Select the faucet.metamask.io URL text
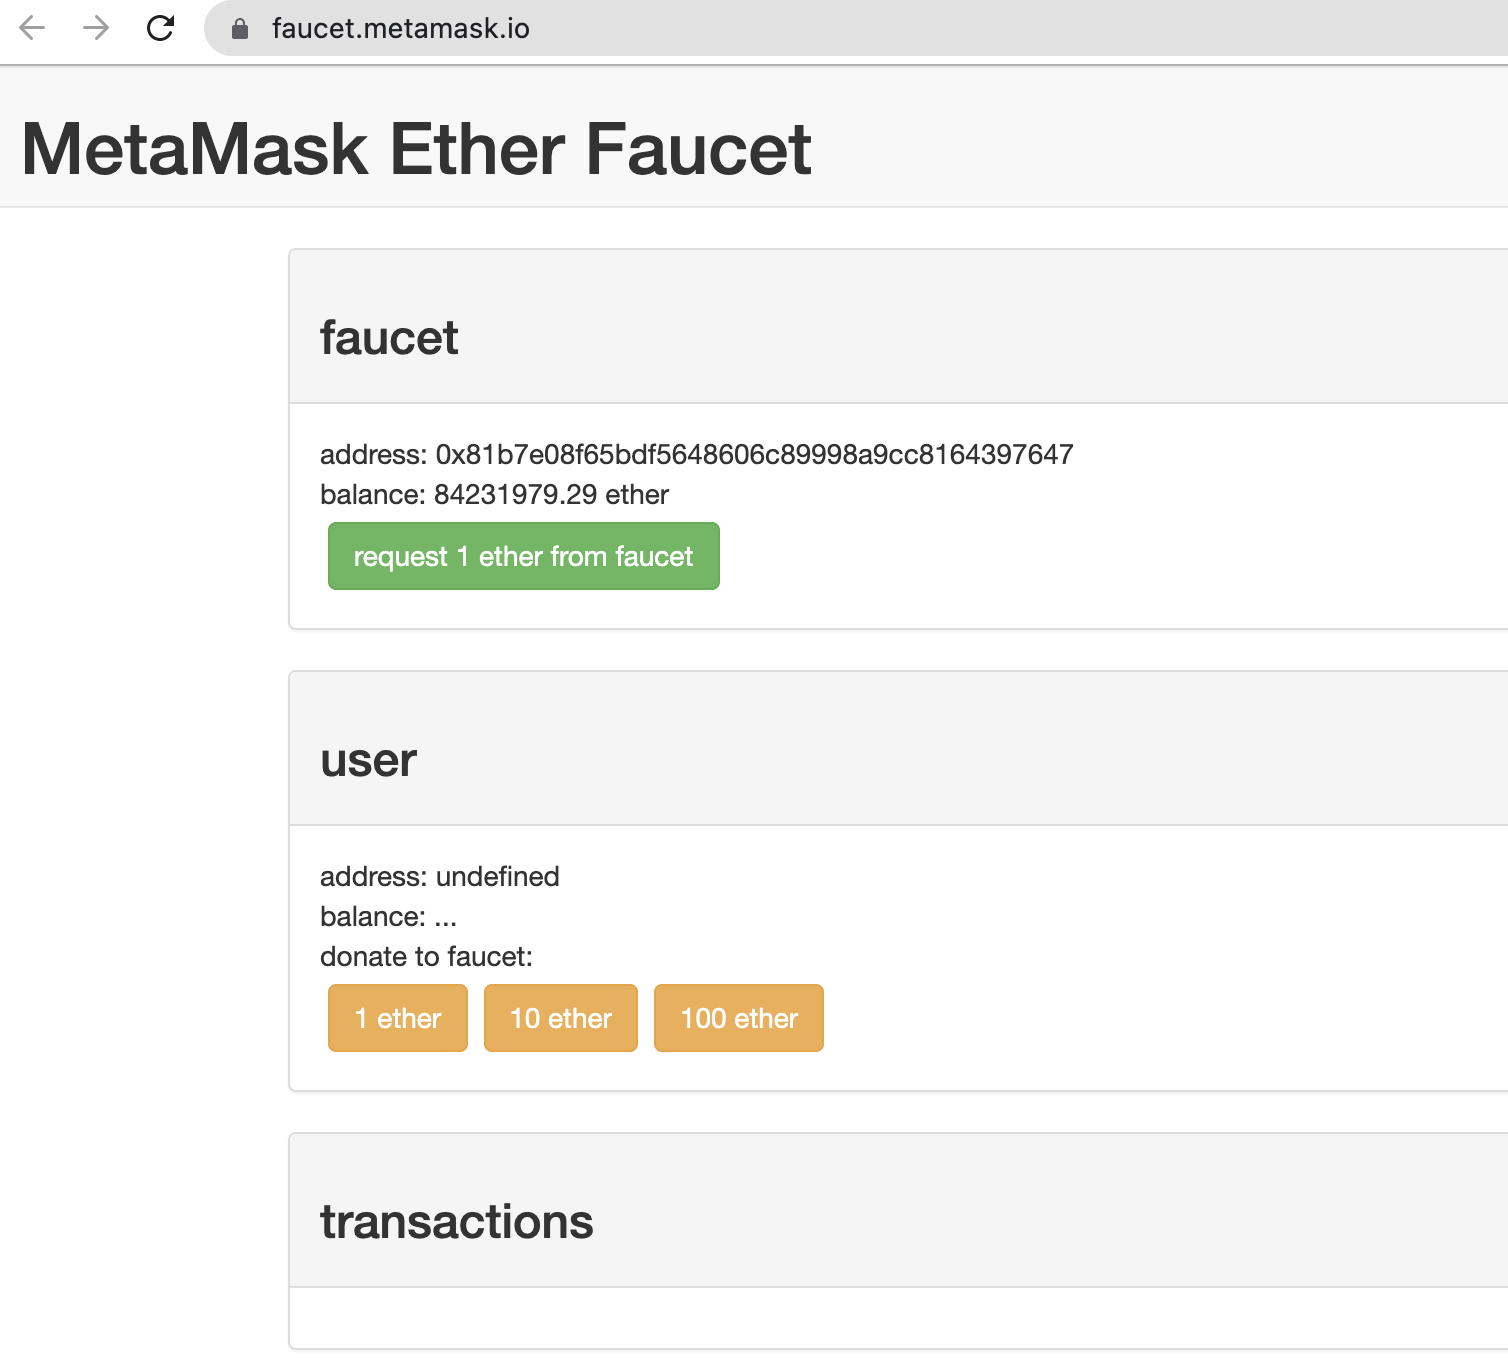This screenshot has width=1508, height=1372. 400,29
